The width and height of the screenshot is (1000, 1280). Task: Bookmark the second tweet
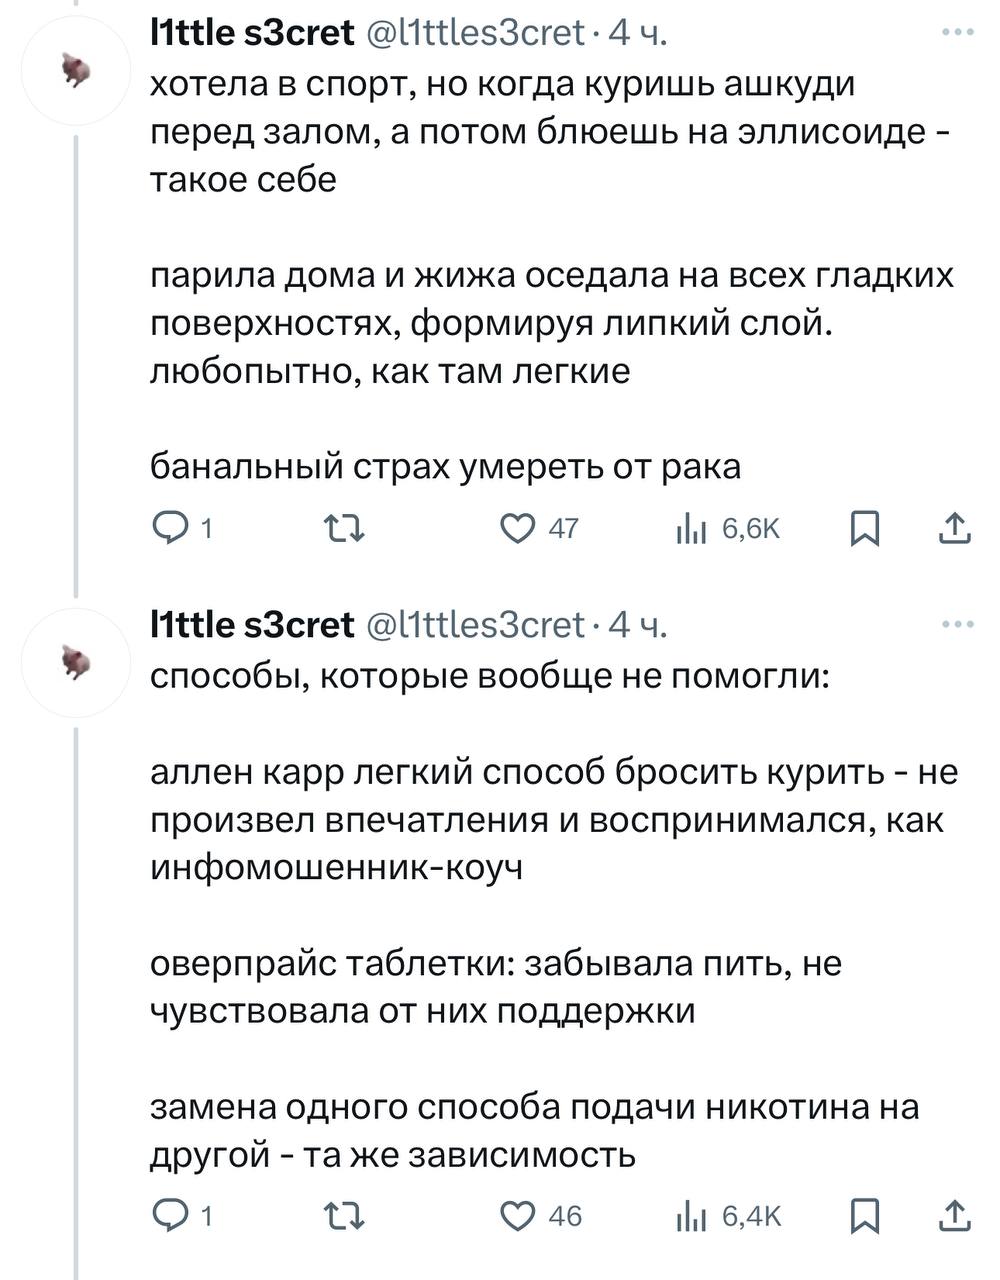click(864, 1215)
